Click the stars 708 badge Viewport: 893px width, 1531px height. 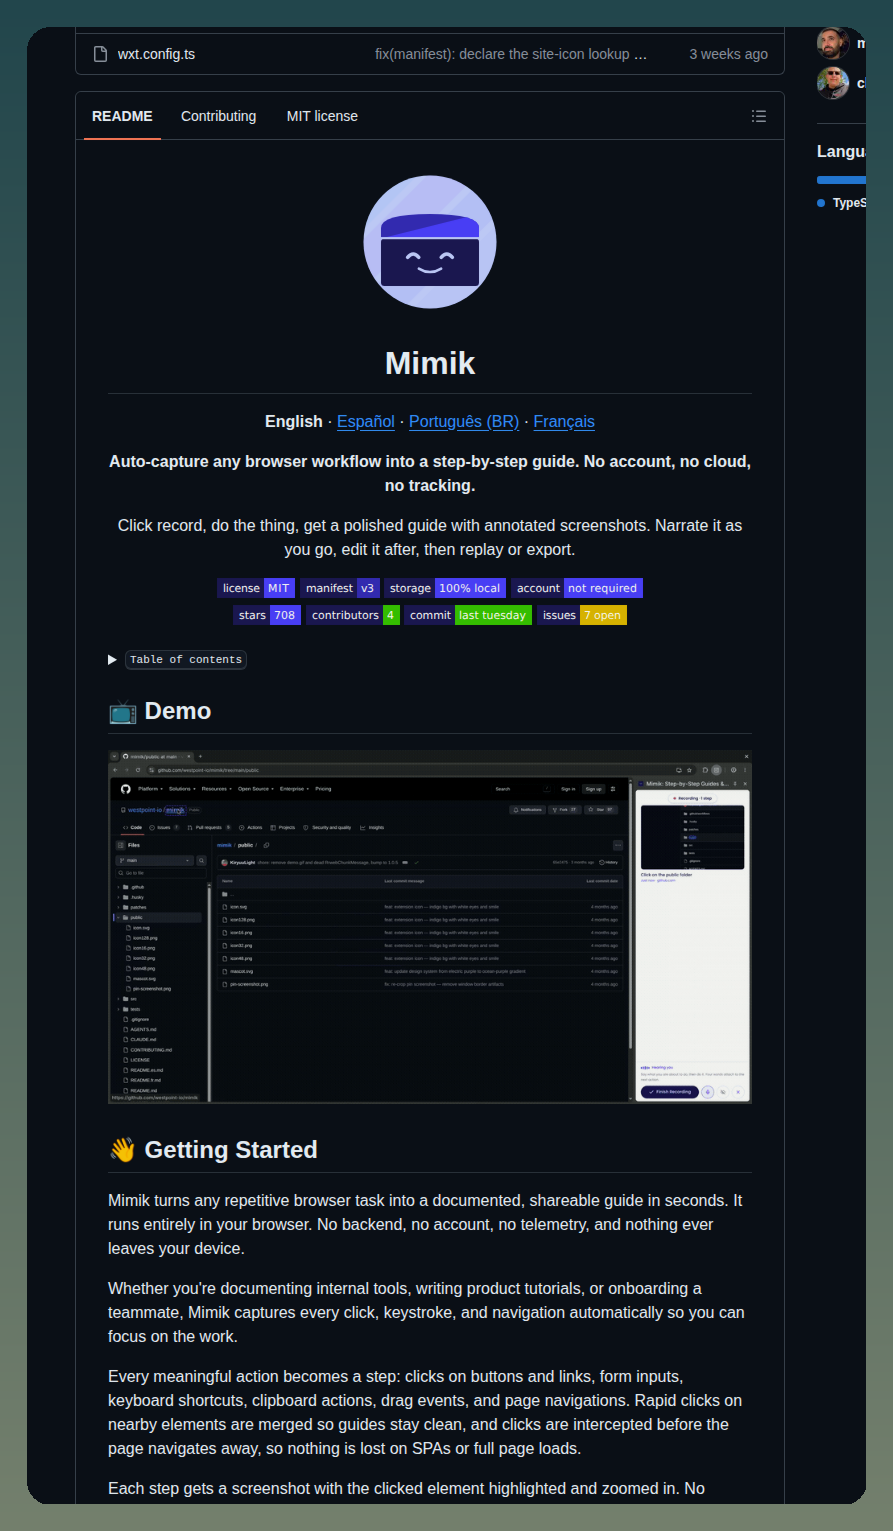click(x=267, y=615)
